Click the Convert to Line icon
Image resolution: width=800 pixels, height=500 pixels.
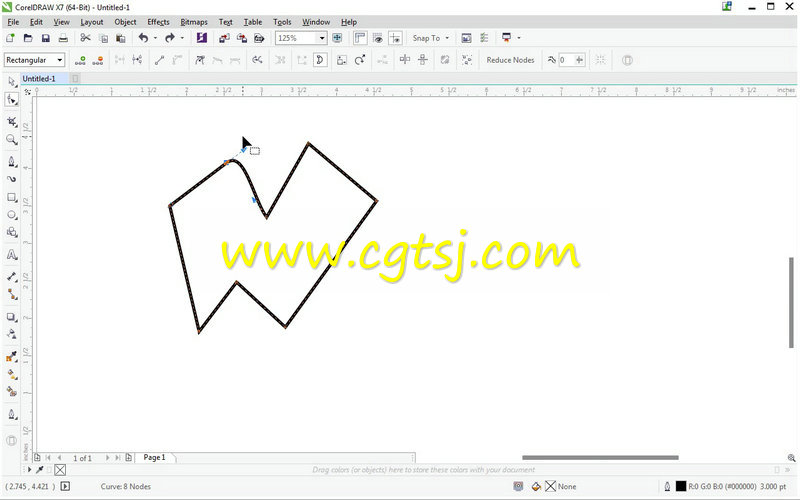click(x=159, y=60)
